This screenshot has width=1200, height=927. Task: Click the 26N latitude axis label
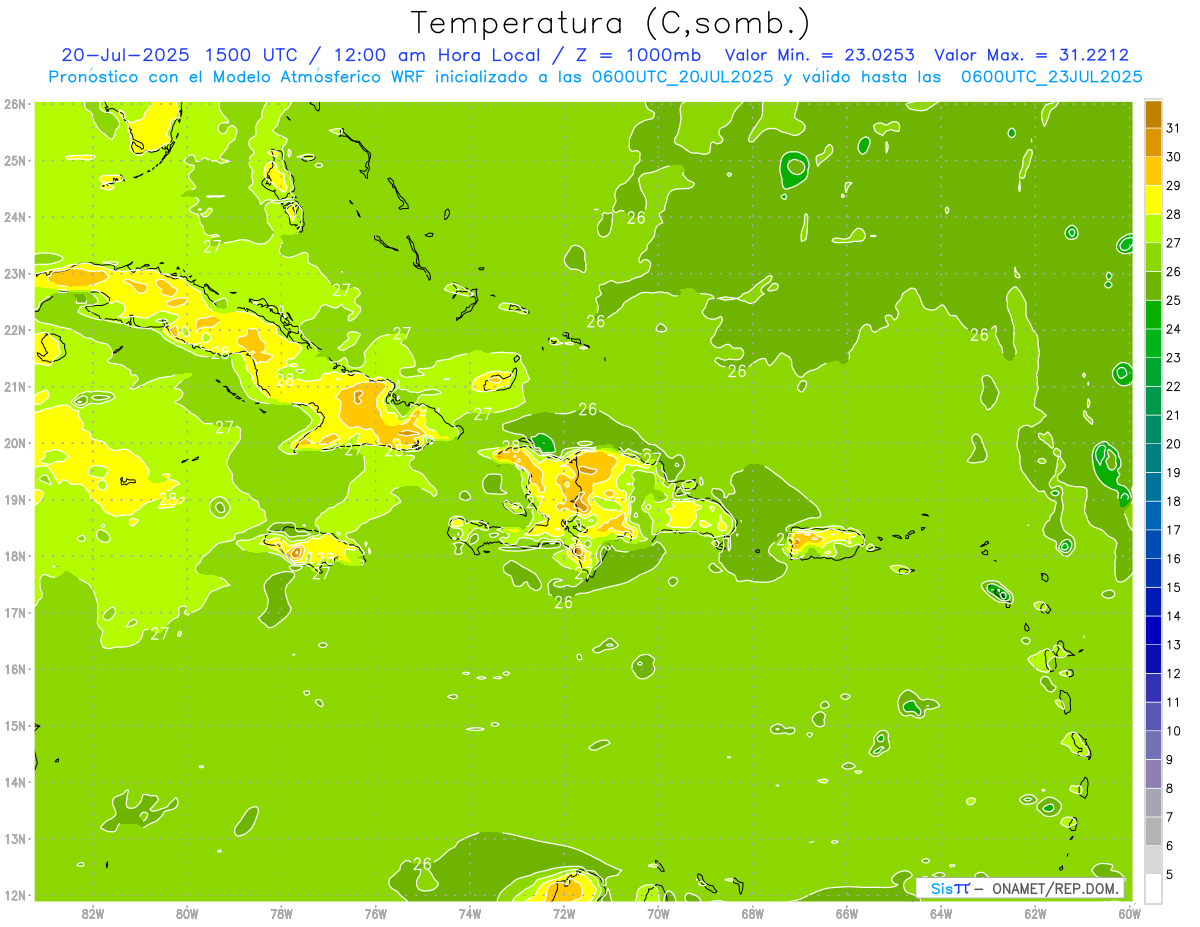15,104
